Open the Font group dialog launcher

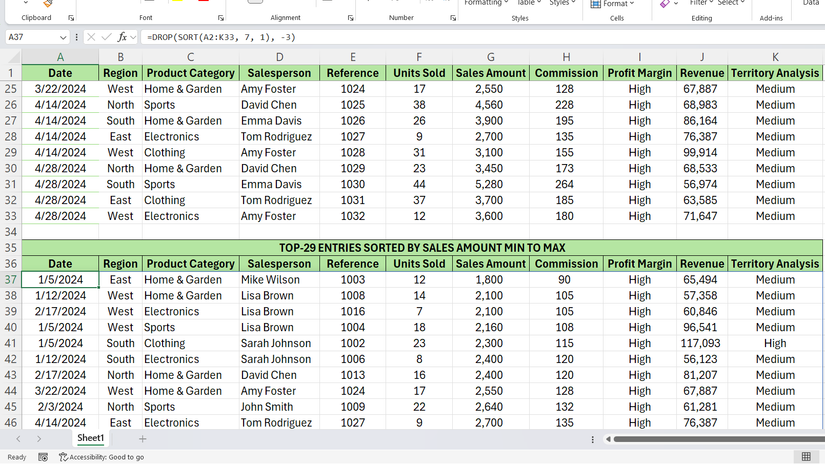[220, 18]
